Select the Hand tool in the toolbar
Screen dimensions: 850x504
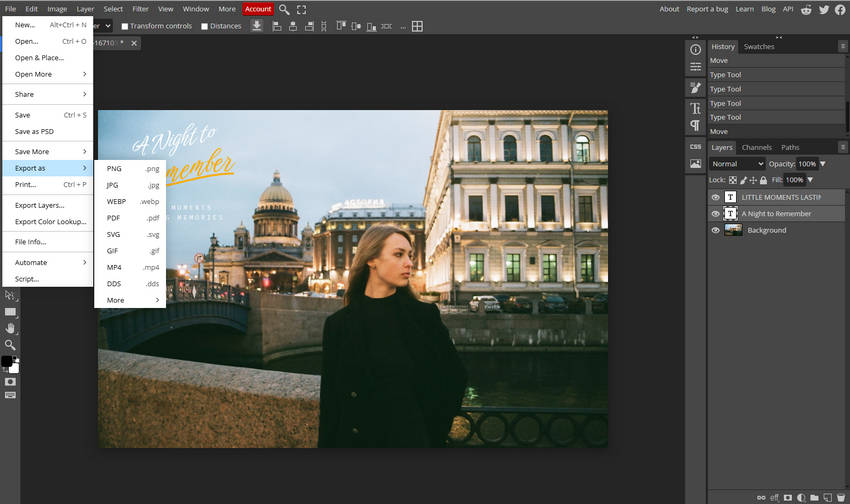(10, 328)
